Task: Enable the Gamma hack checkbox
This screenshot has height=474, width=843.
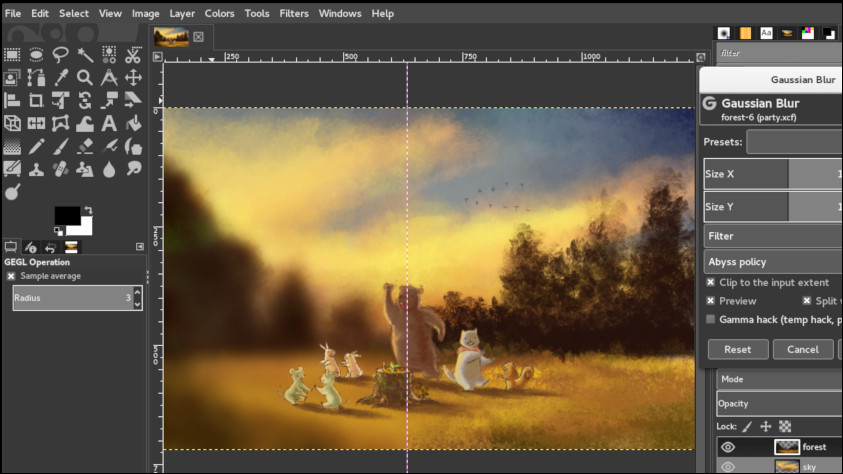Action: tap(711, 319)
